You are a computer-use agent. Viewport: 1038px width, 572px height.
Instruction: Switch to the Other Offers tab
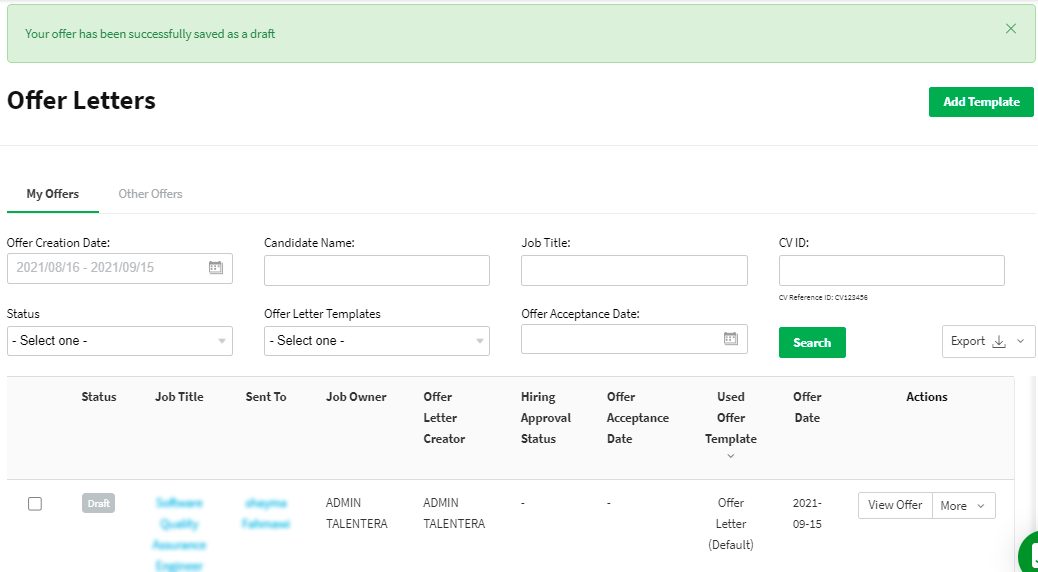[150, 194]
